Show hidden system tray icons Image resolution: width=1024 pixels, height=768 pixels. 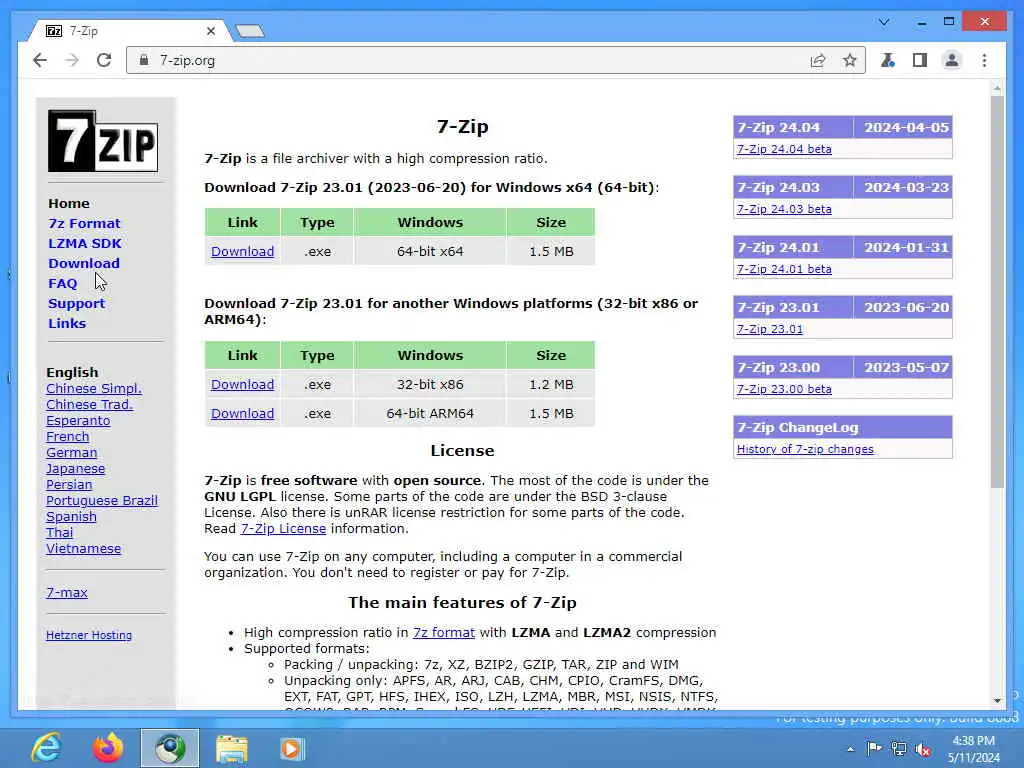(850, 749)
